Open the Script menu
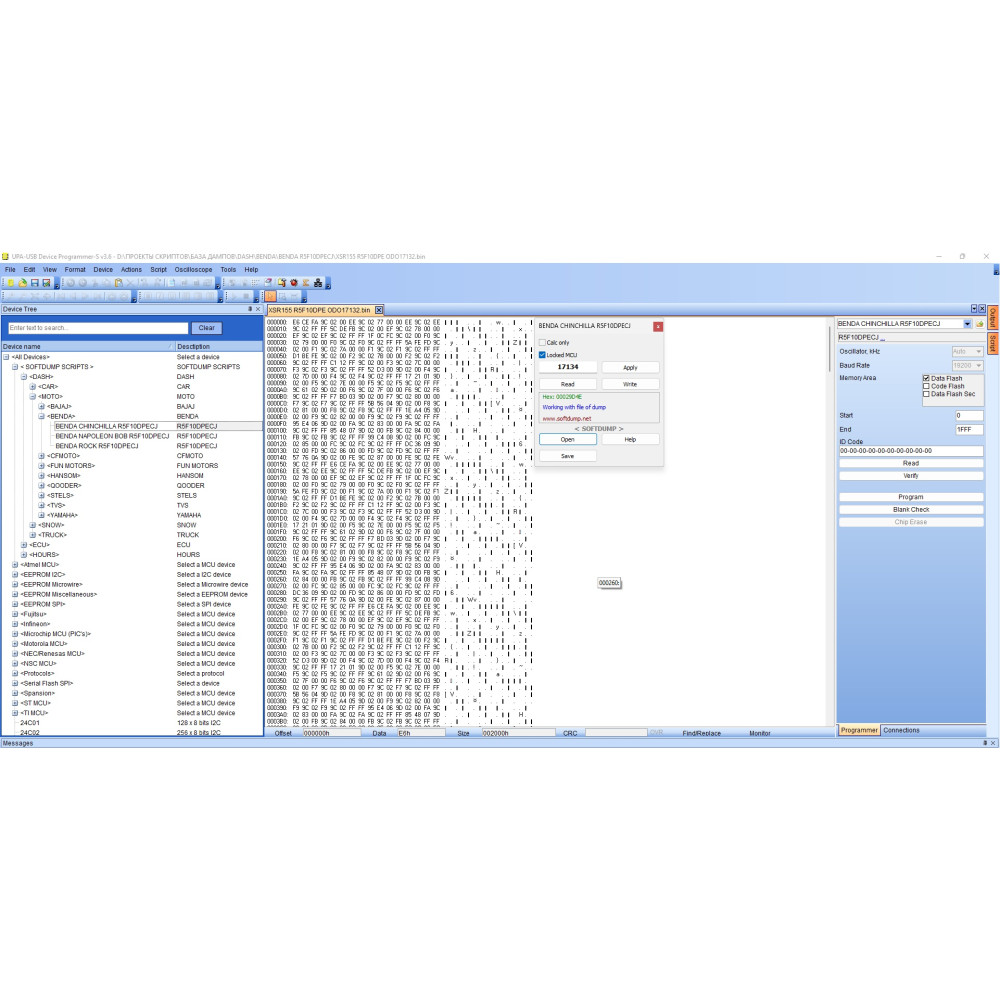Image resolution: width=1000 pixels, height=1000 pixels. (x=158, y=270)
